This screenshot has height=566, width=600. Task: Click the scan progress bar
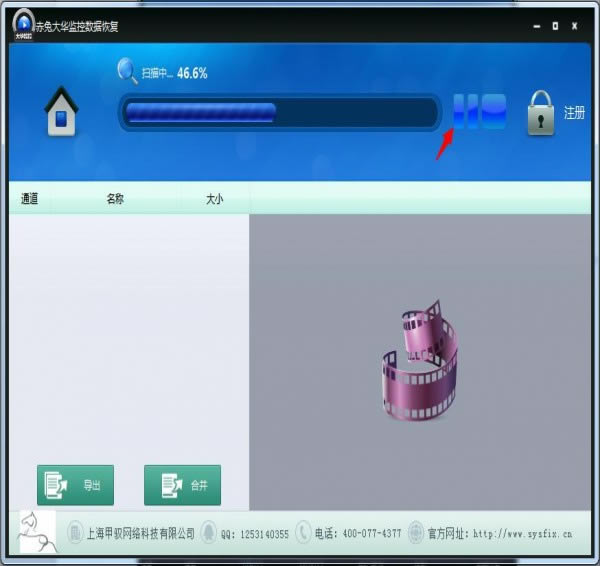280,113
